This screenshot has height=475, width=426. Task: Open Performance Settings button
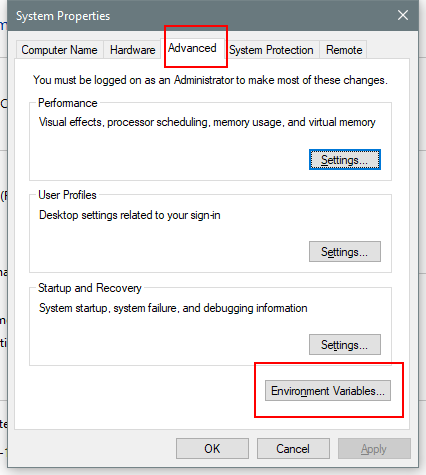point(345,160)
